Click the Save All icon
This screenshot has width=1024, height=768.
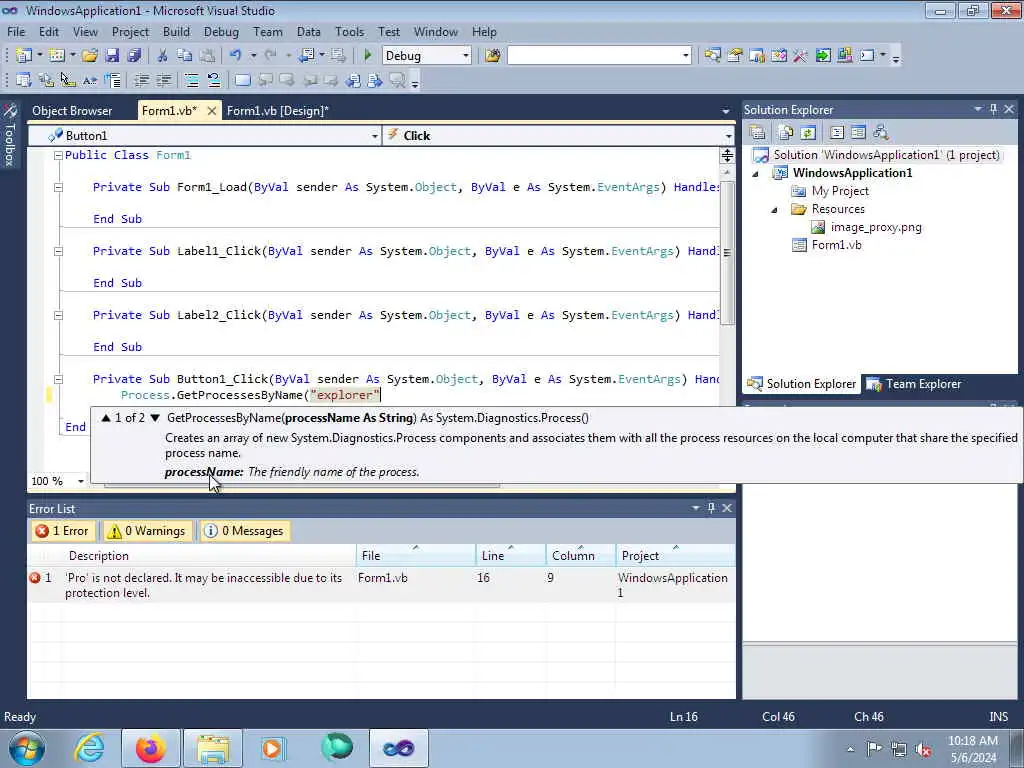(135, 56)
